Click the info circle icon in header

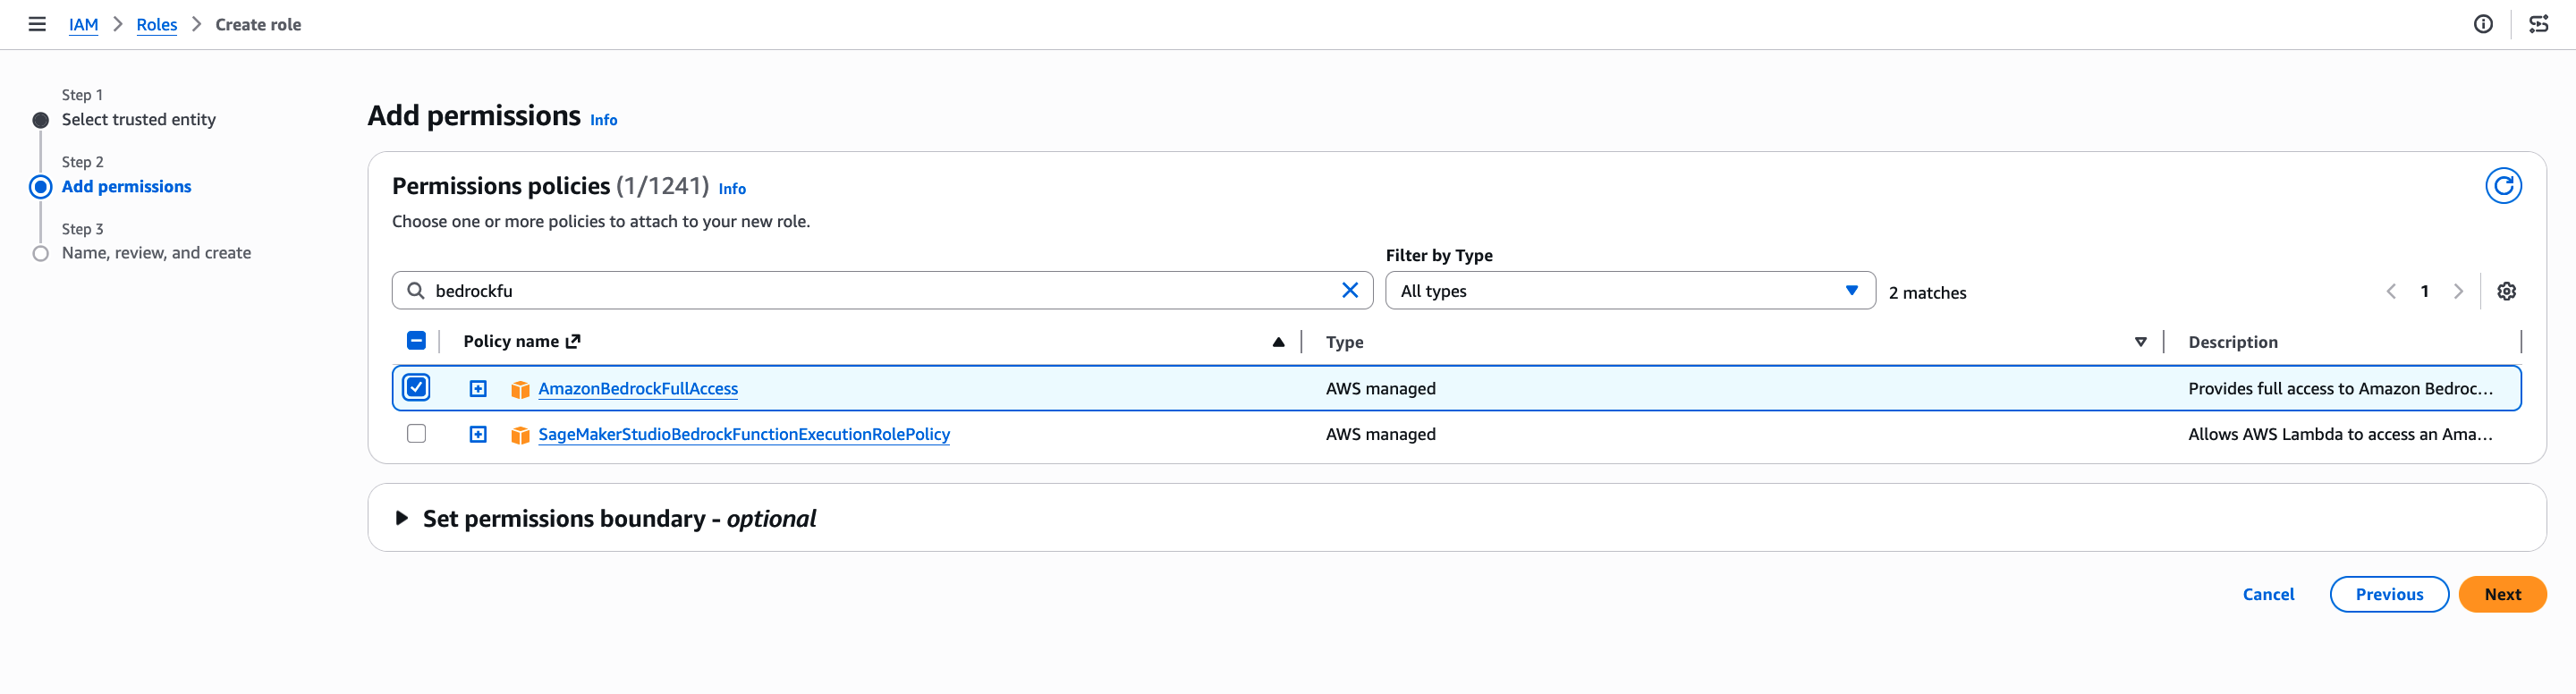(x=2482, y=24)
